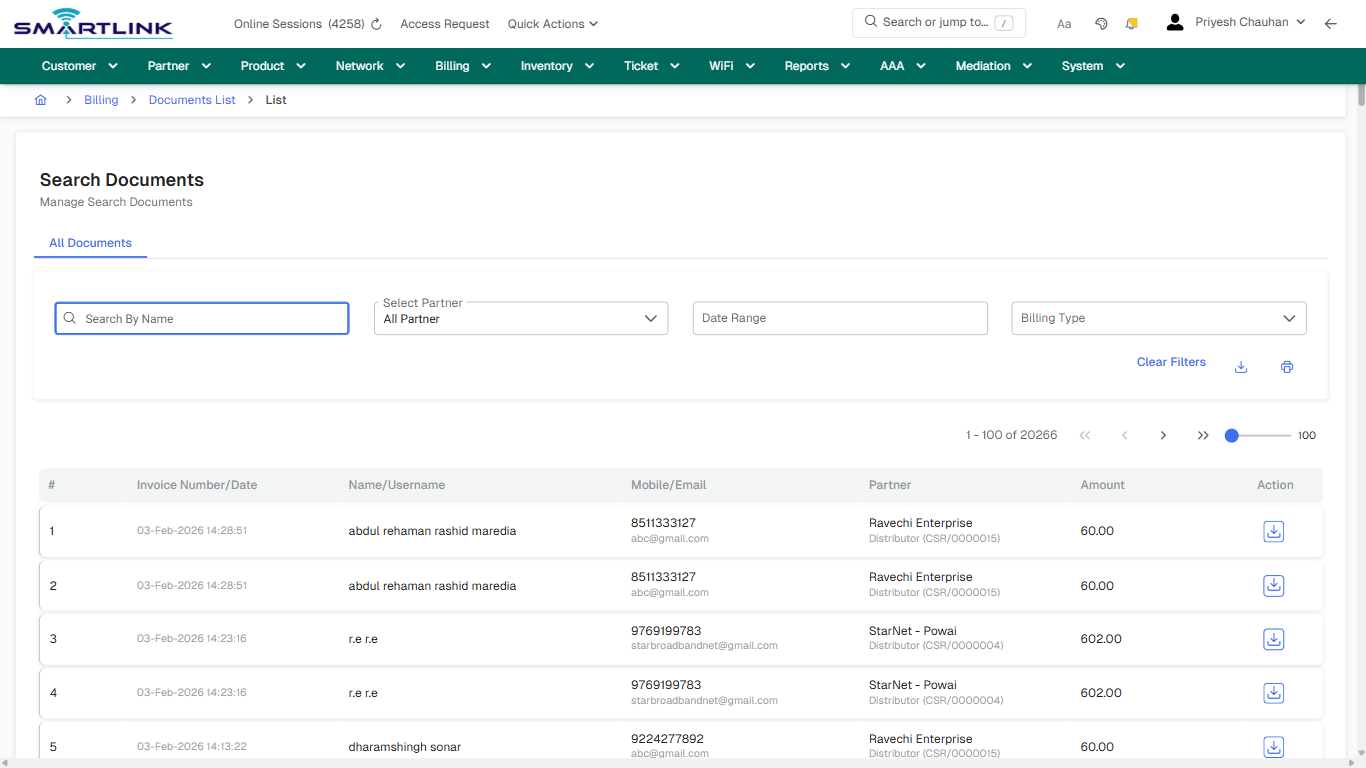Download the invoice for abdul rehaman rashid maredia

tap(1273, 531)
